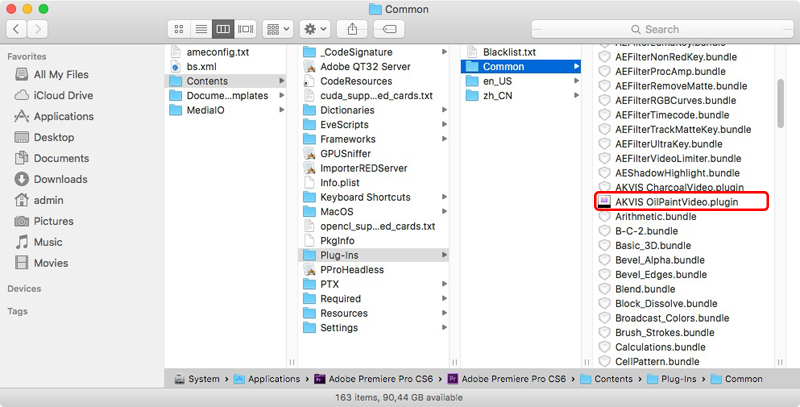800x407 pixels.
Task: Select the highlighted Common folder
Action: coord(521,66)
